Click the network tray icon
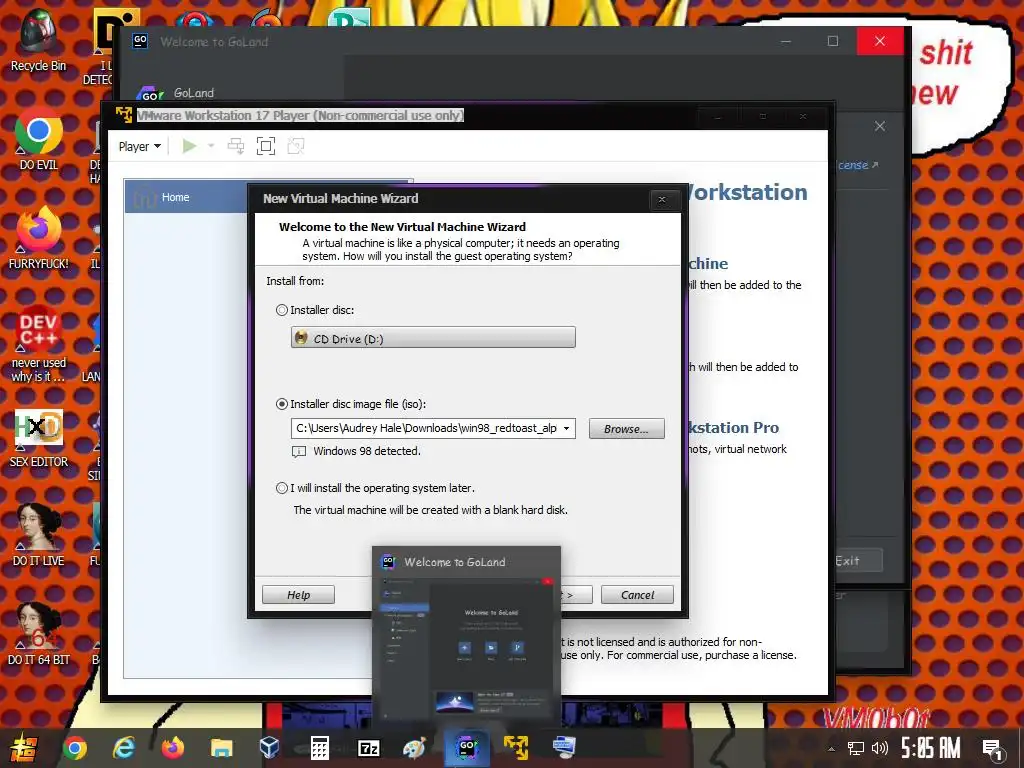Image resolution: width=1024 pixels, height=768 pixels. click(856, 749)
